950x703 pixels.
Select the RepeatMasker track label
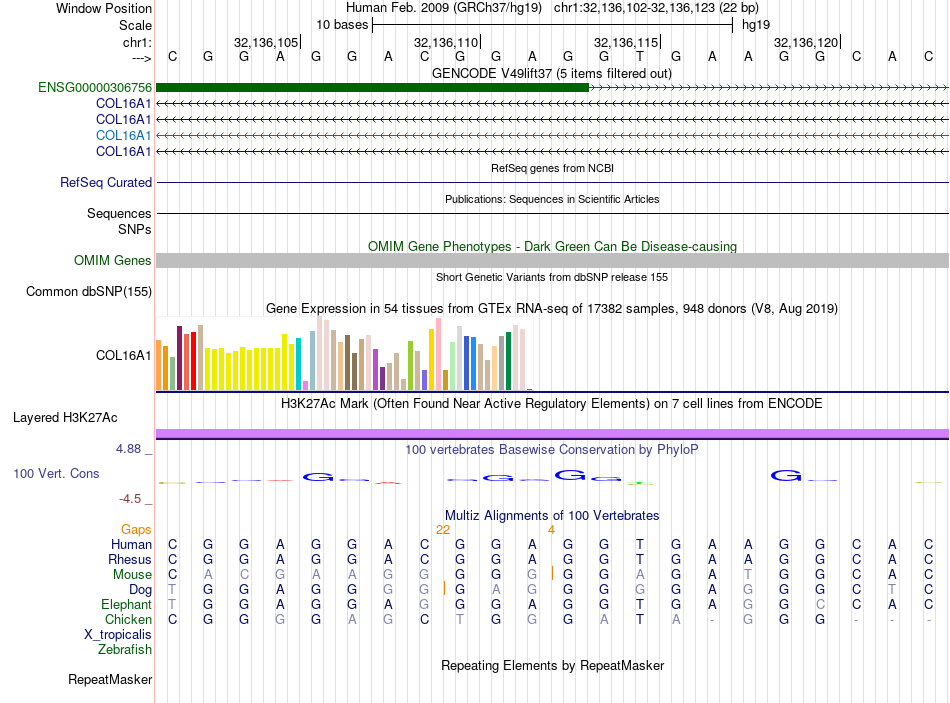(x=110, y=680)
